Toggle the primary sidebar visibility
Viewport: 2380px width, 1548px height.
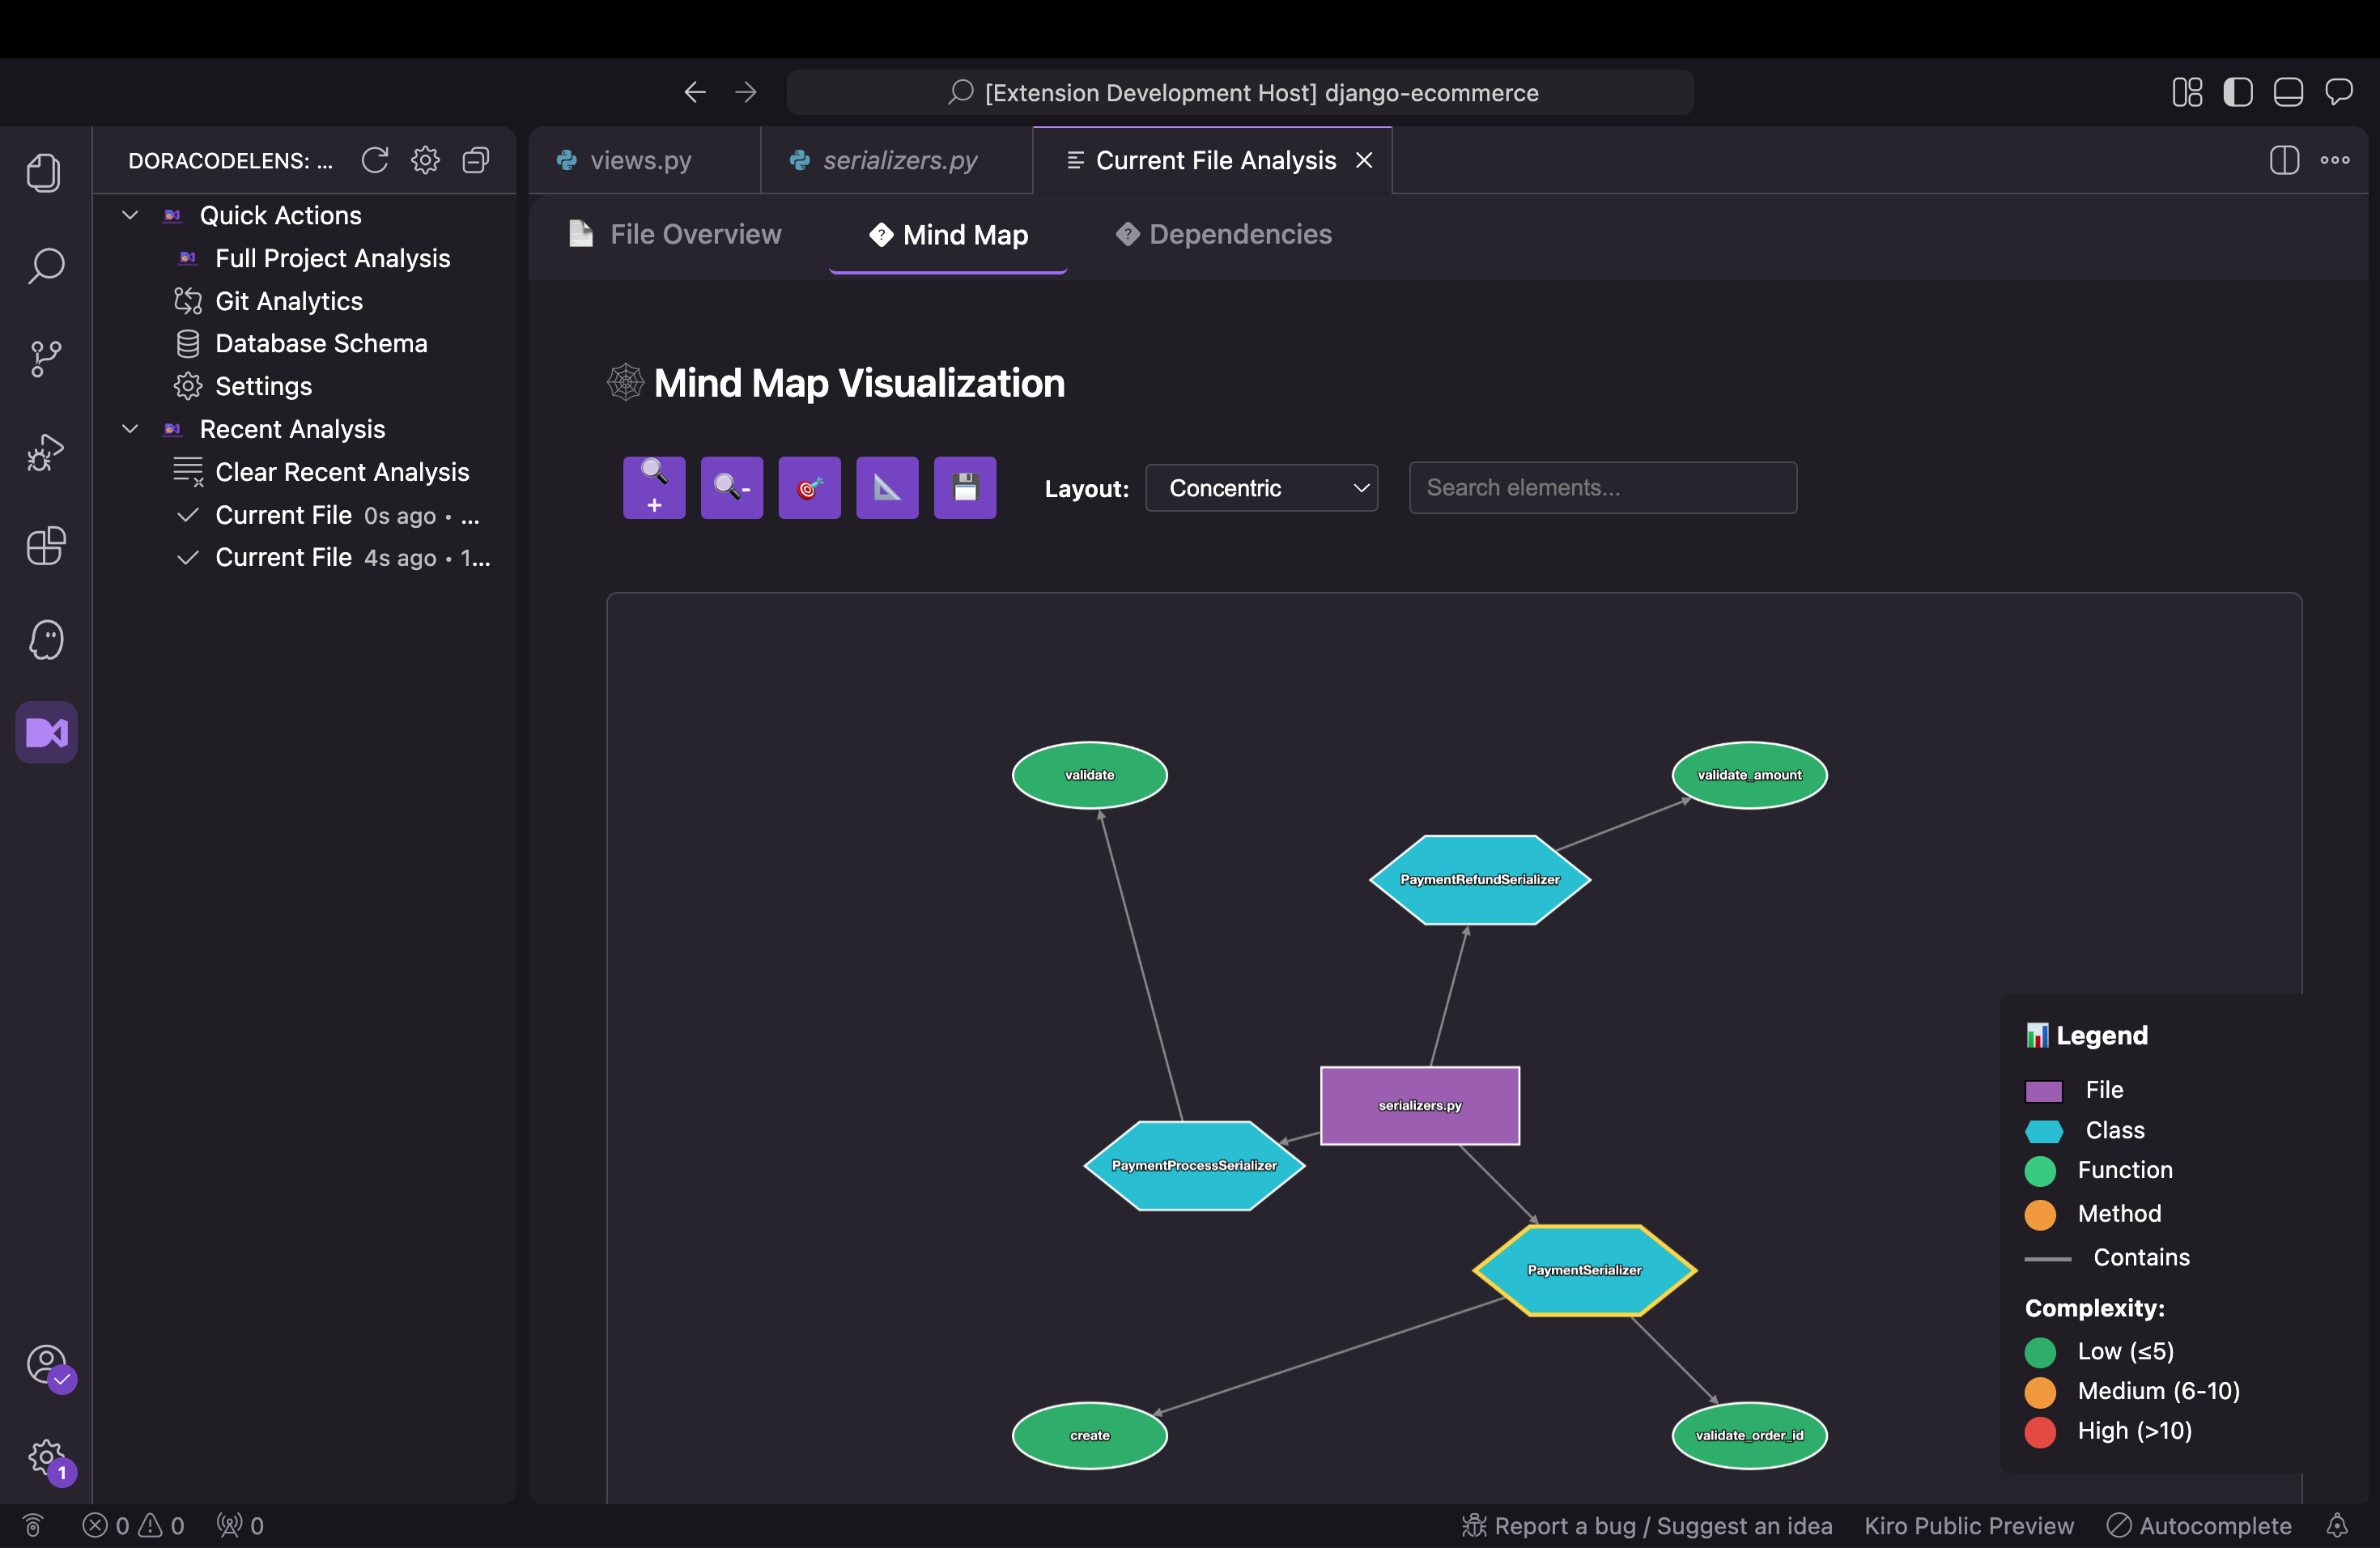point(2238,93)
